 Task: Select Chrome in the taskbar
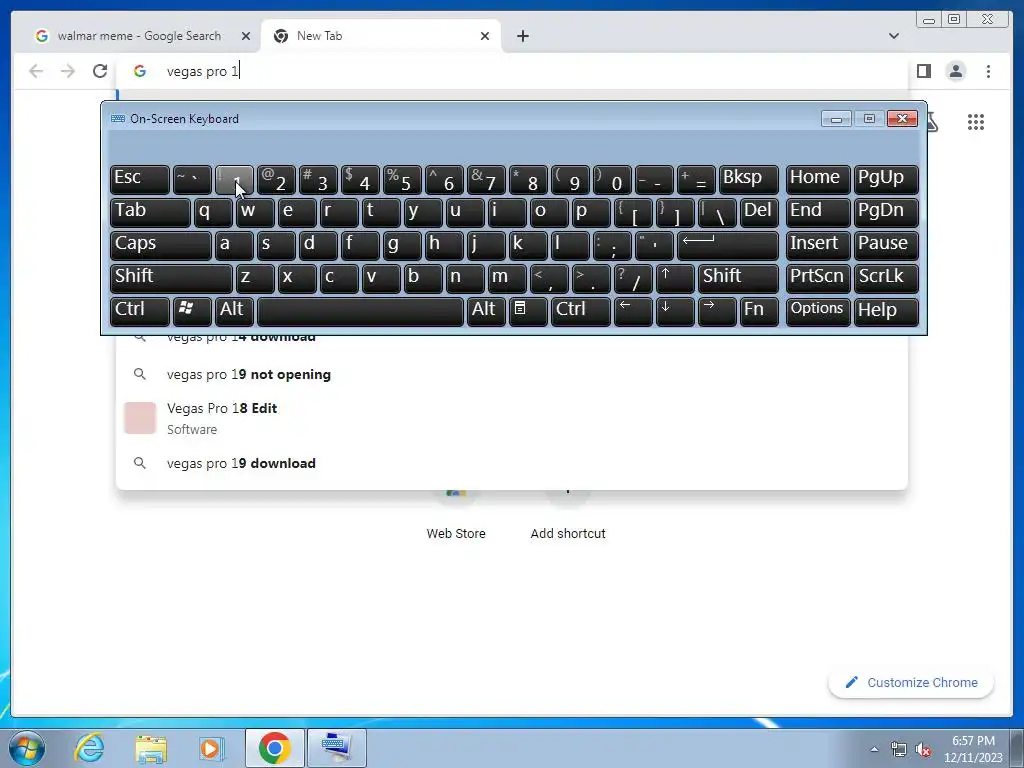click(274, 748)
